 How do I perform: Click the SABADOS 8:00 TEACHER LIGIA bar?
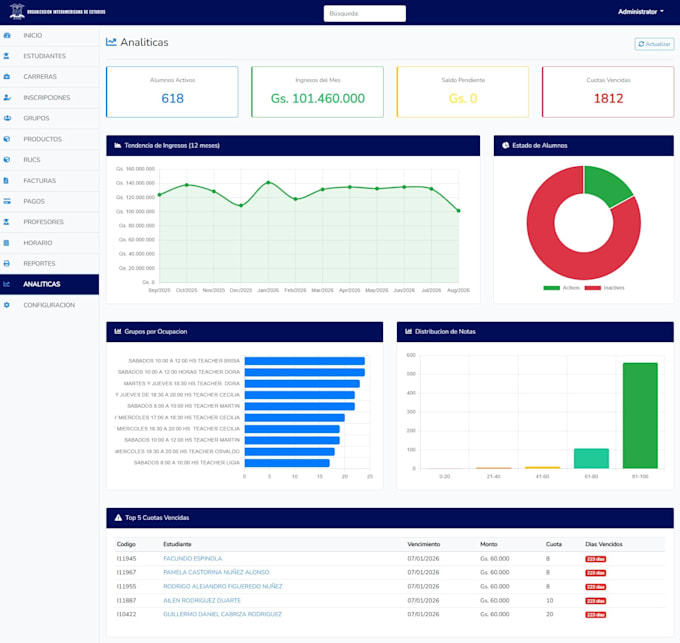(287, 463)
